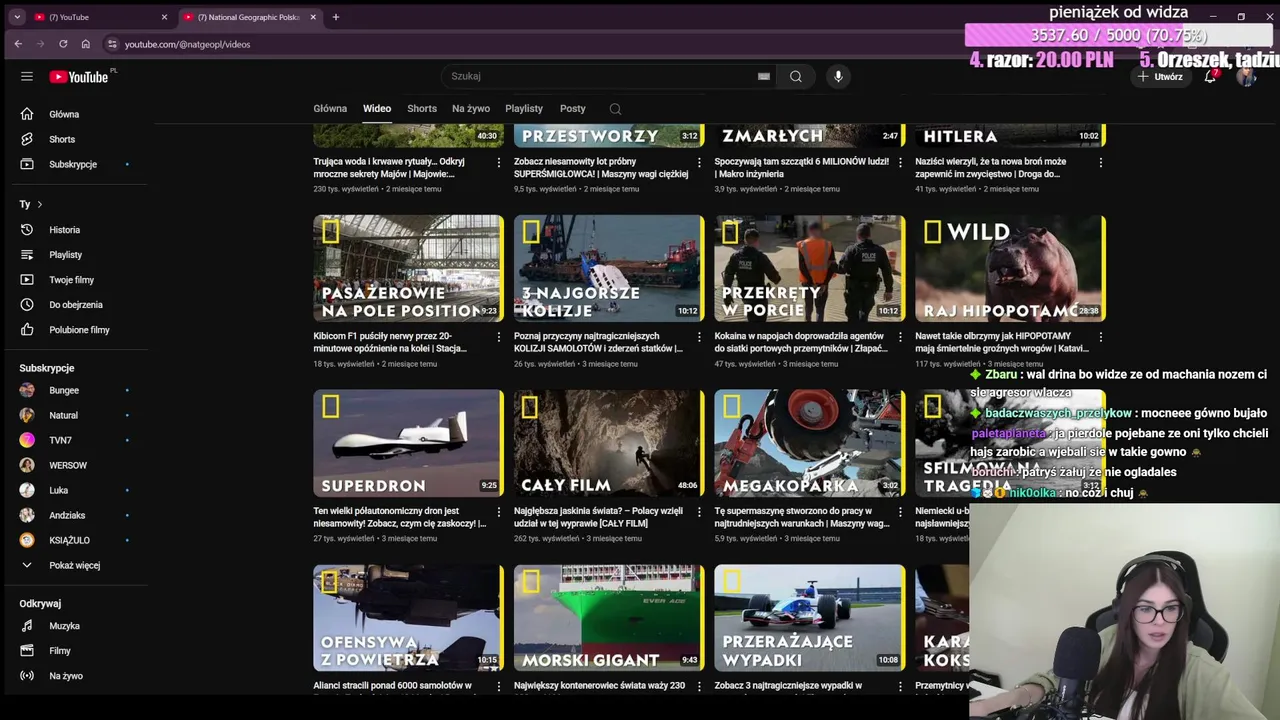Viewport: 1280px width, 720px height.
Task: Open a new browser tab
Action: (x=336, y=17)
